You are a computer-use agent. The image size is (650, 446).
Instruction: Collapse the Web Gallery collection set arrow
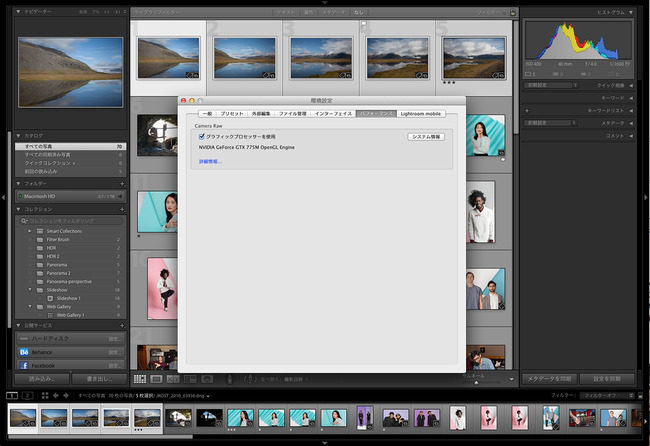(x=30, y=307)
